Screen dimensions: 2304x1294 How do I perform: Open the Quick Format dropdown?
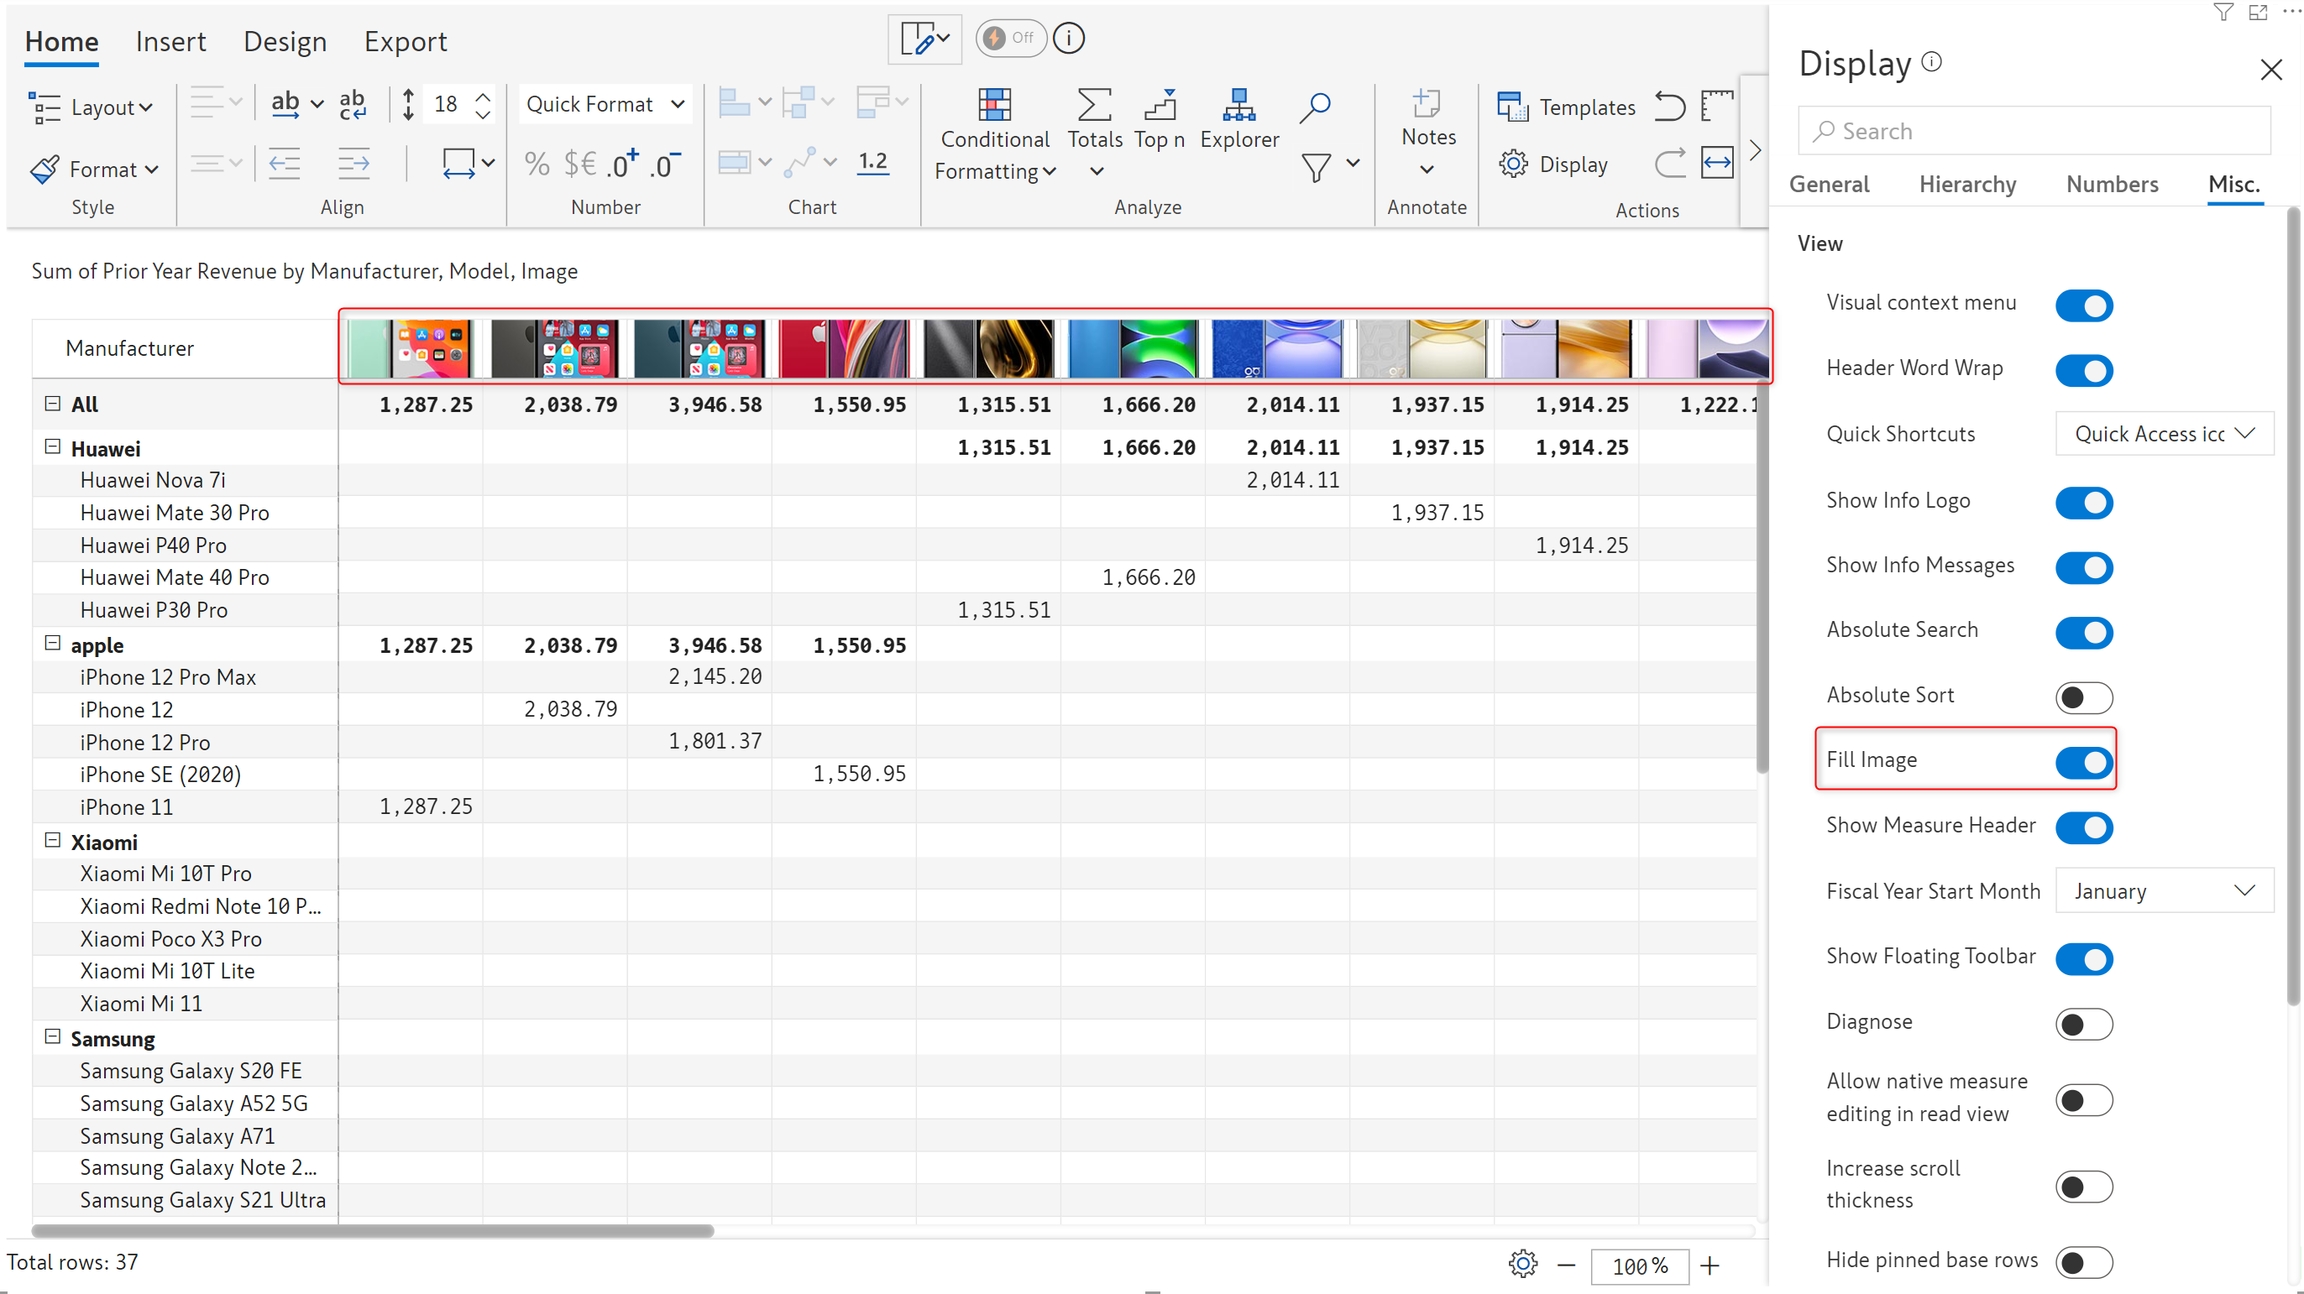[x=605, y=104]
